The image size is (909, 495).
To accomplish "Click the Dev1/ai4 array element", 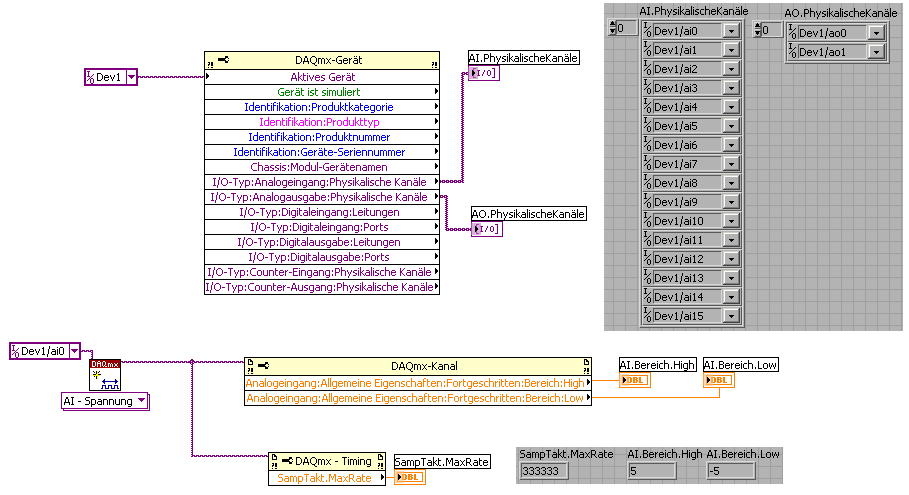I will coord(691,107).
